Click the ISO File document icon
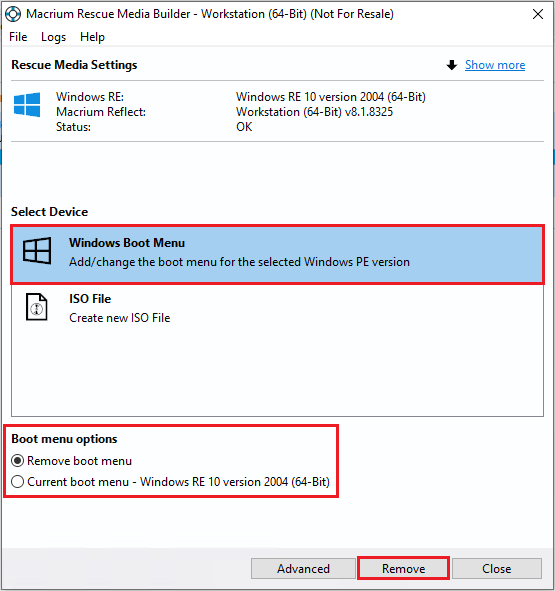 (x=37, y=307)
